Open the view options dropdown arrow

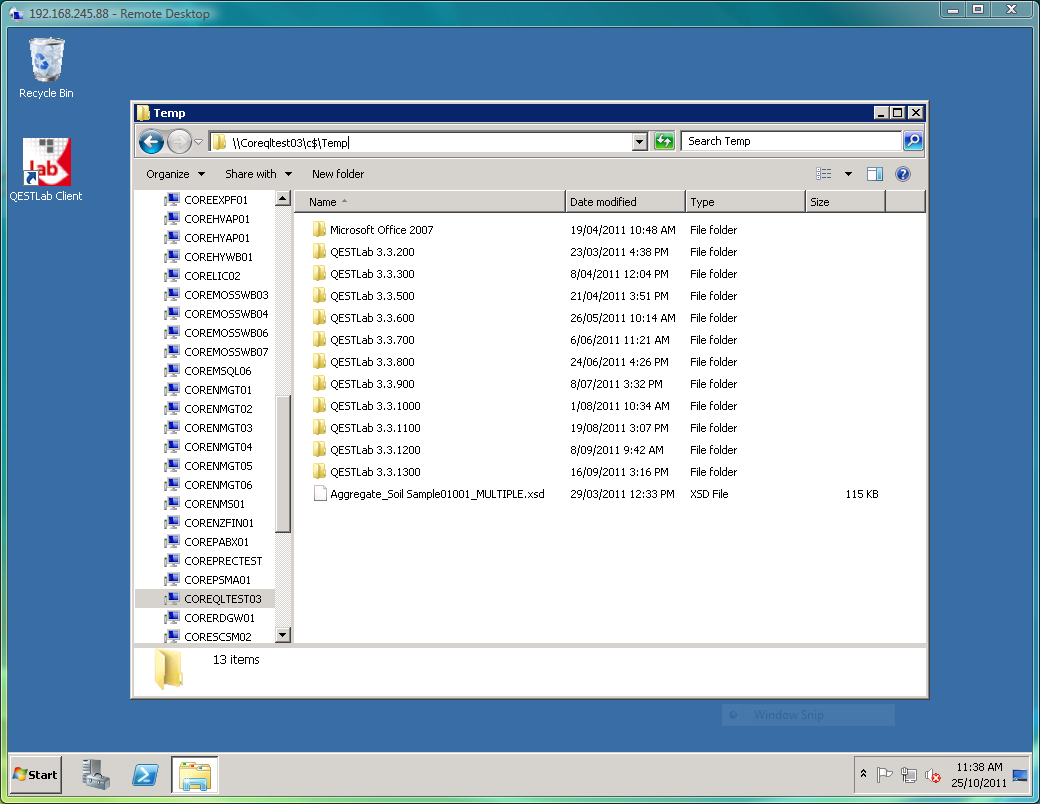point(848,174)
